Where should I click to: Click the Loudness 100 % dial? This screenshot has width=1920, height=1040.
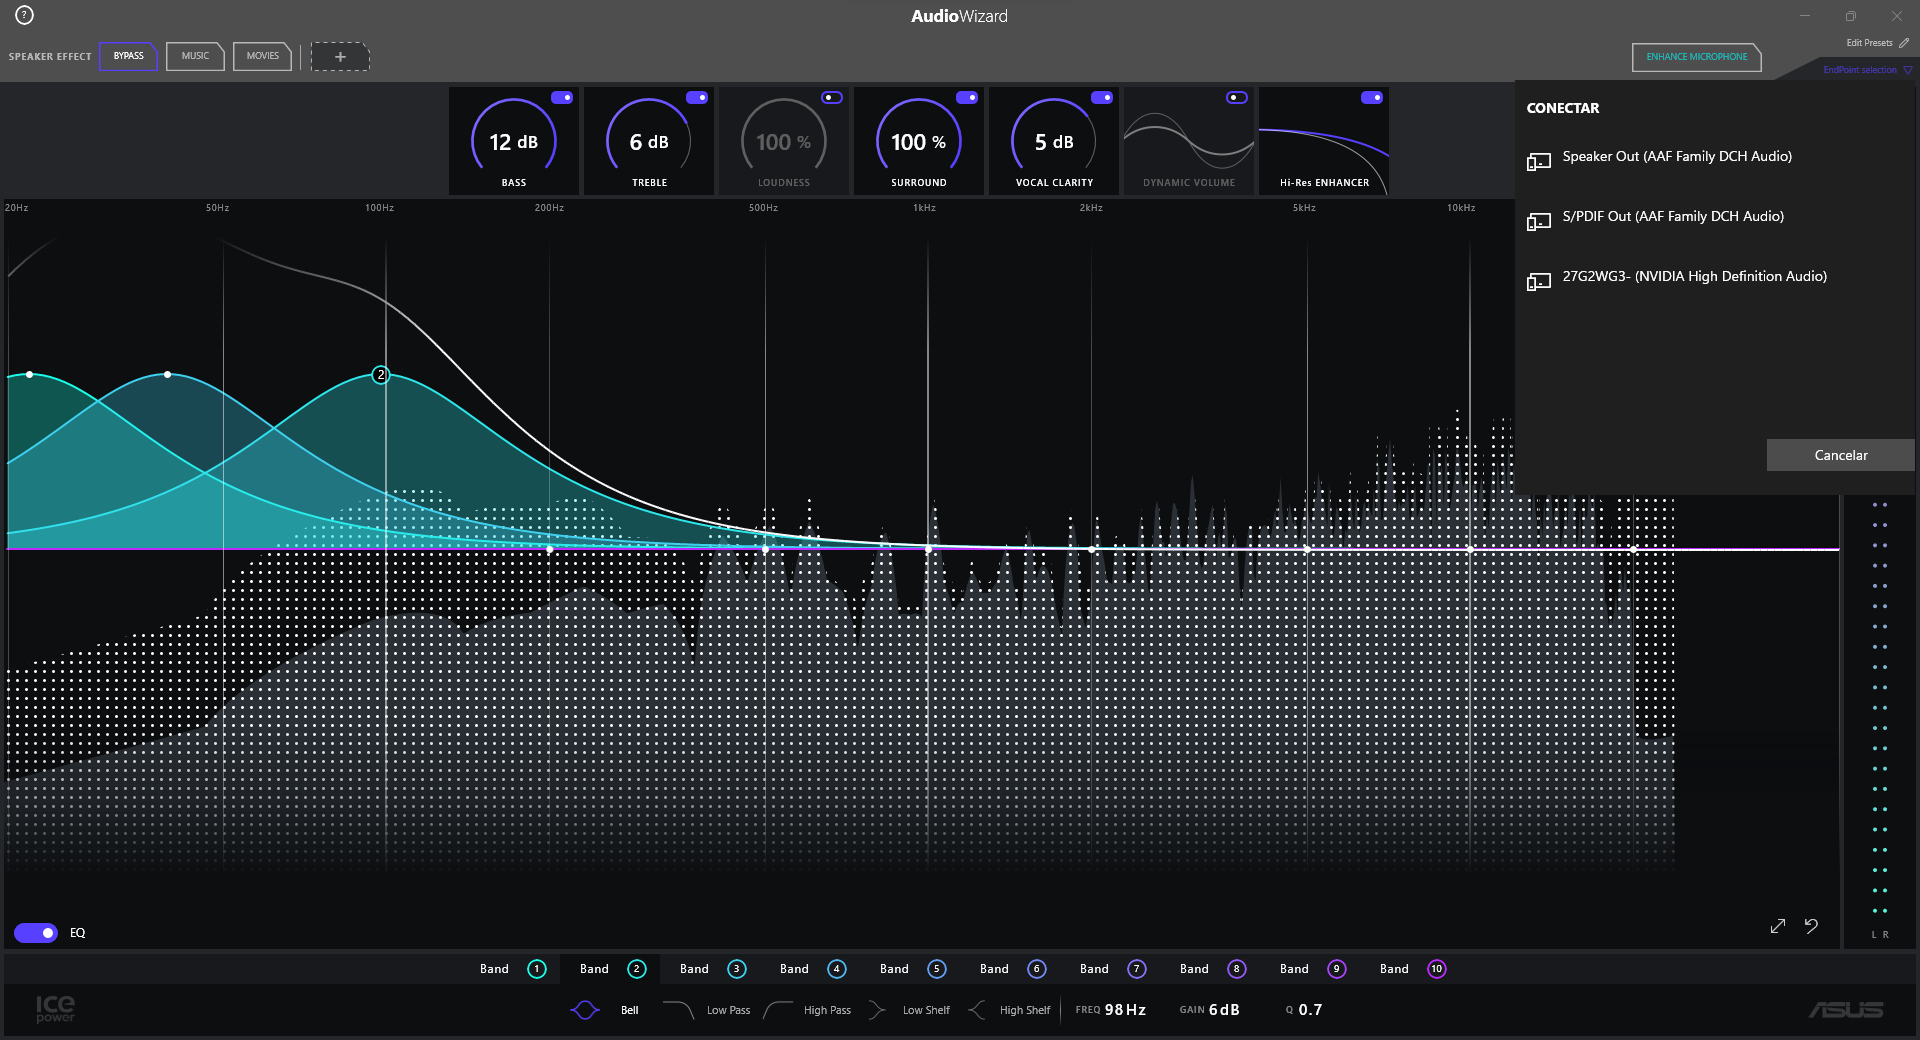click(784, 141)
